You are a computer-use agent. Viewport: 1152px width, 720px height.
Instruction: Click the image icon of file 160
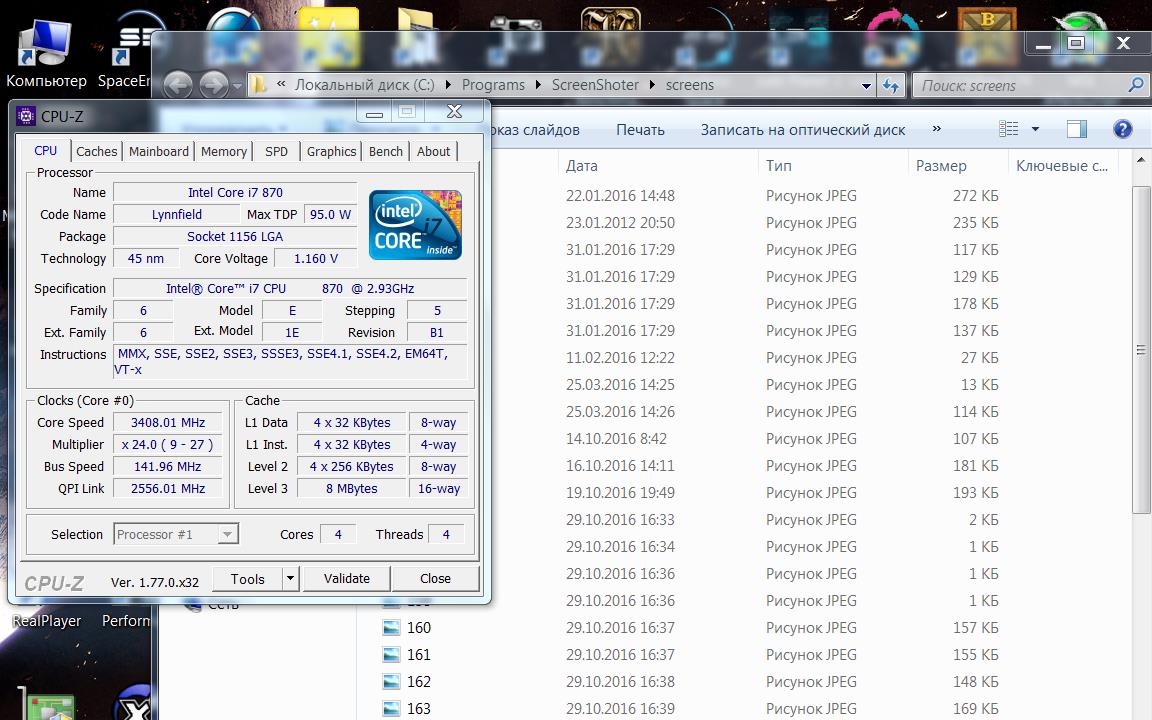pyautogui.click(x=392, y=628)
